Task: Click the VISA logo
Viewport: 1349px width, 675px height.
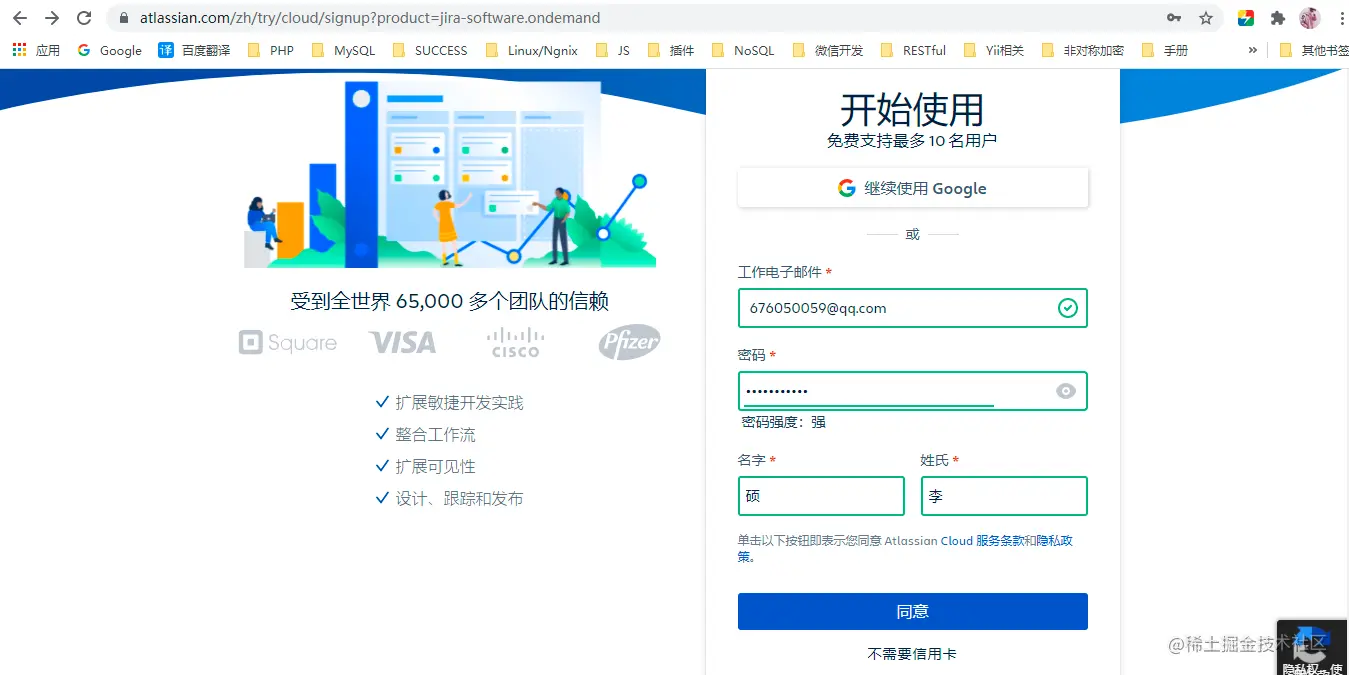Action: (x=402, y=343)
